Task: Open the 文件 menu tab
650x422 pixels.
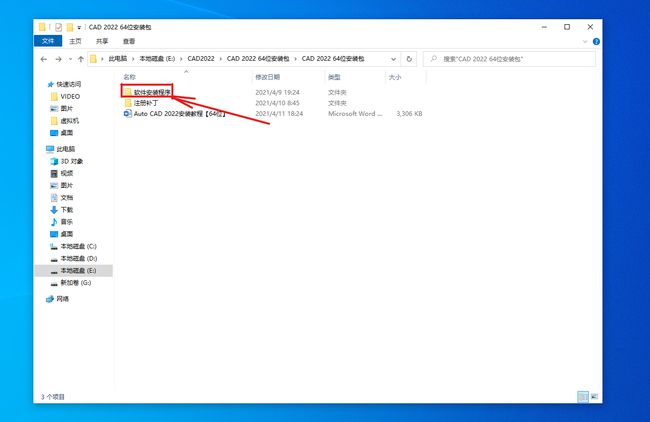Action: 48,41
